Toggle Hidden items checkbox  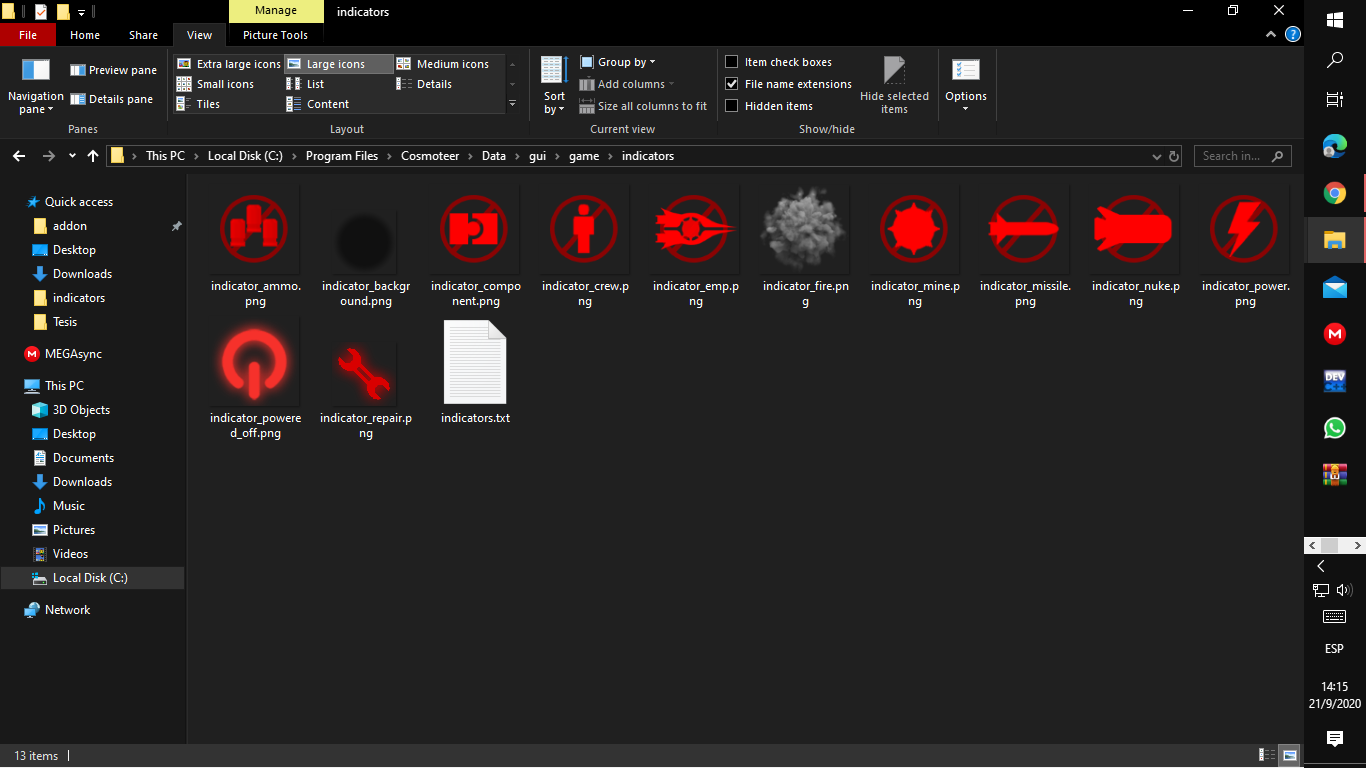coord(732,106)
